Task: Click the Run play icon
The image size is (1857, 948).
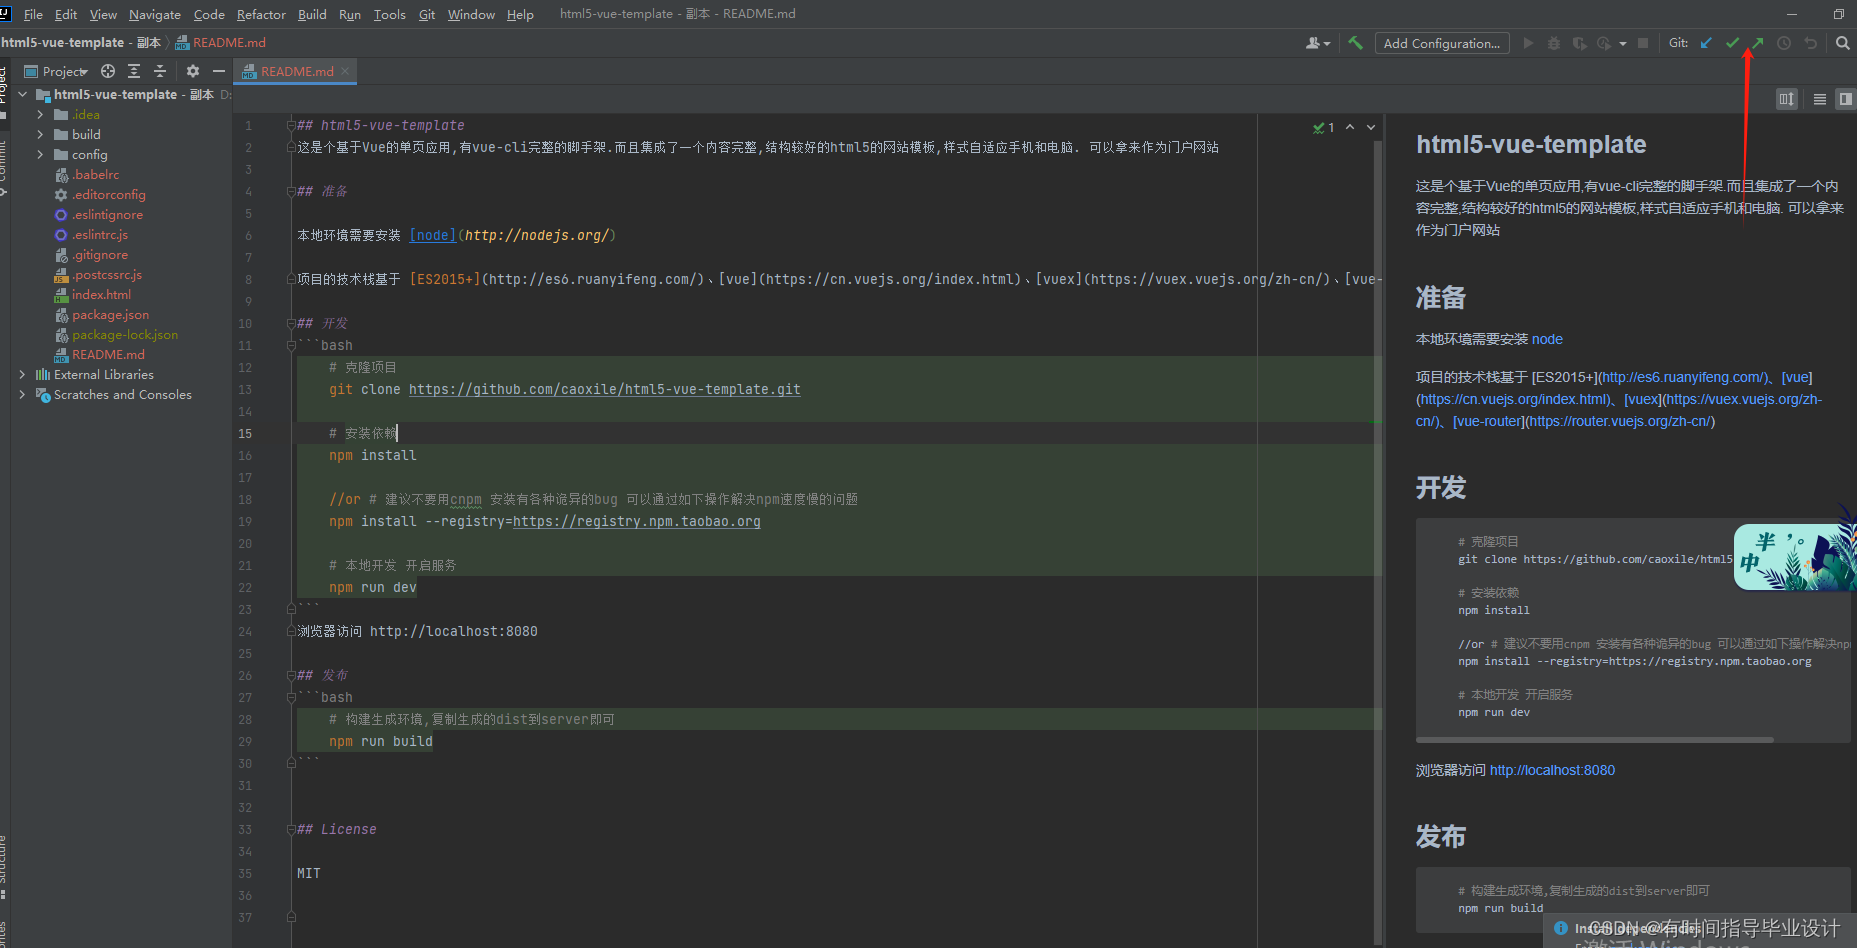Action: (x=1528, y=43)
